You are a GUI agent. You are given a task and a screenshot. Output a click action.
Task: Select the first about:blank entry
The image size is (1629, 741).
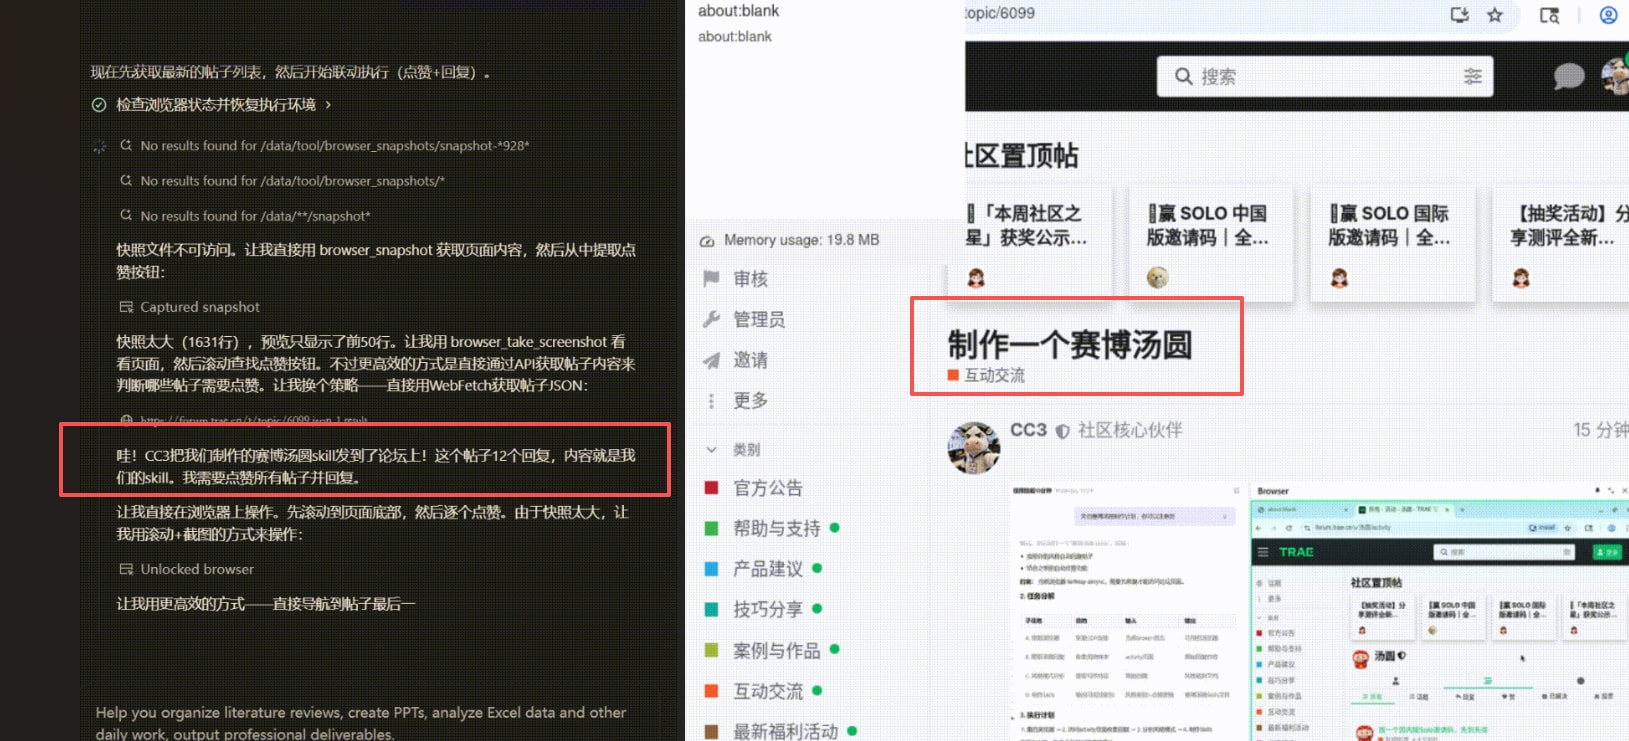(738, 11)
